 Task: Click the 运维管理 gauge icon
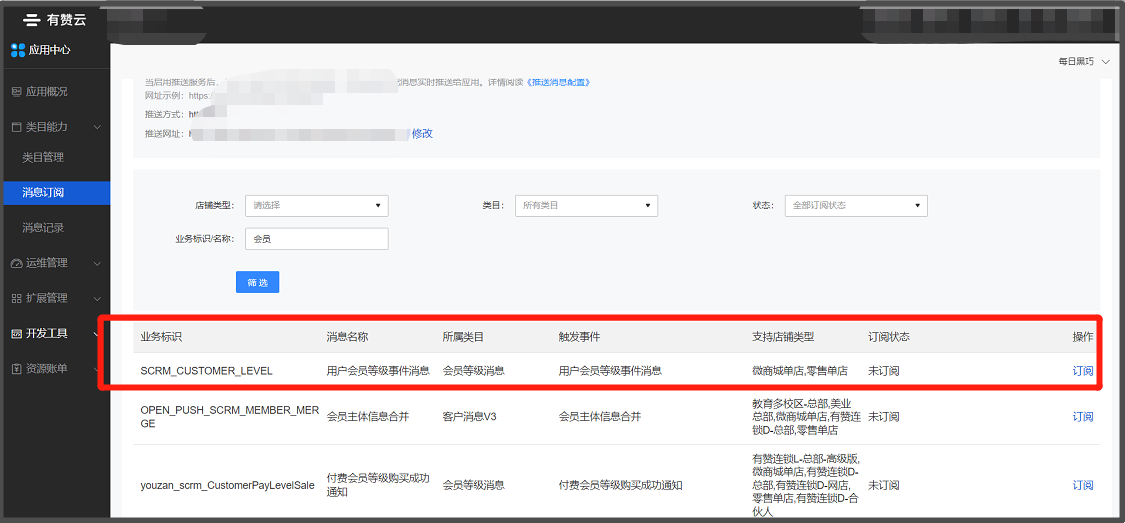point(17,263)
